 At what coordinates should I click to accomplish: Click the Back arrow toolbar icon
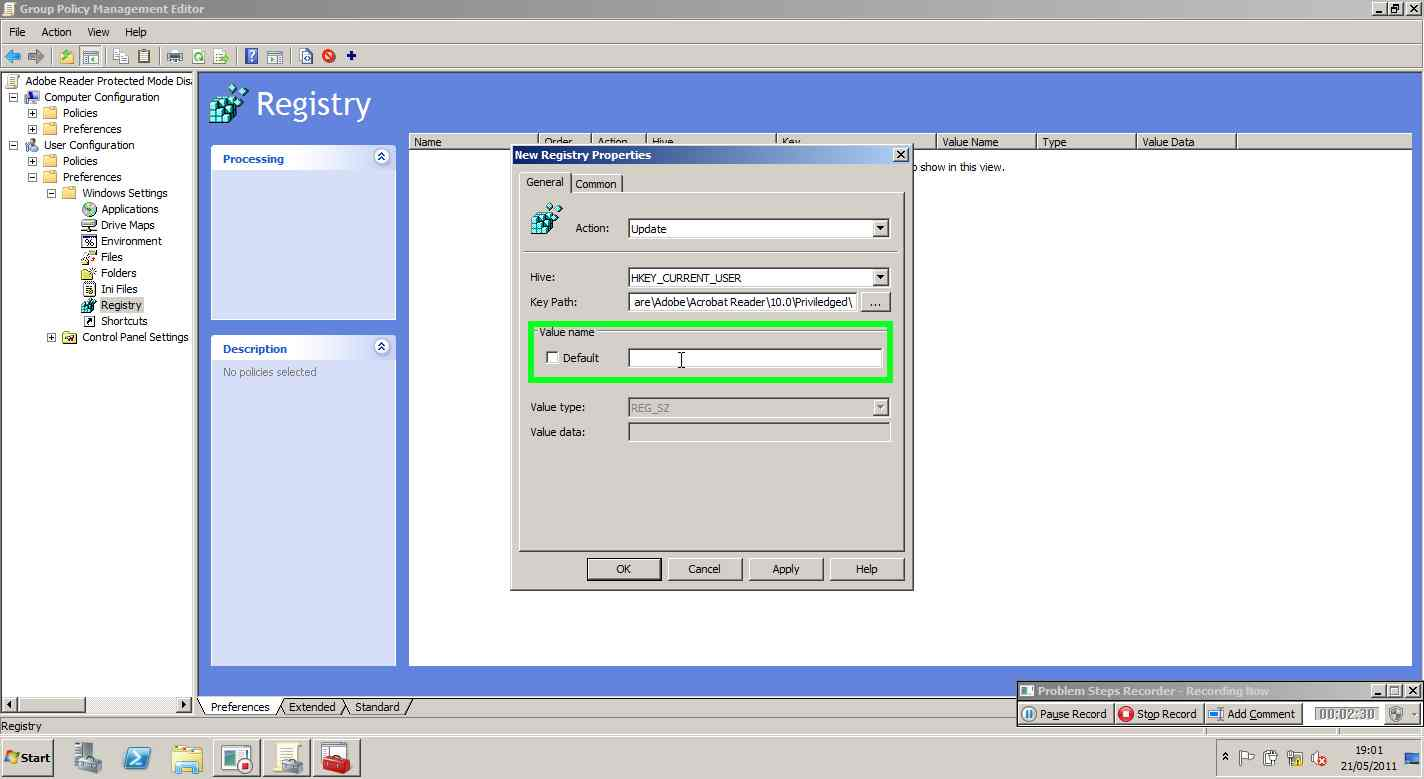(x=13, y=56)
